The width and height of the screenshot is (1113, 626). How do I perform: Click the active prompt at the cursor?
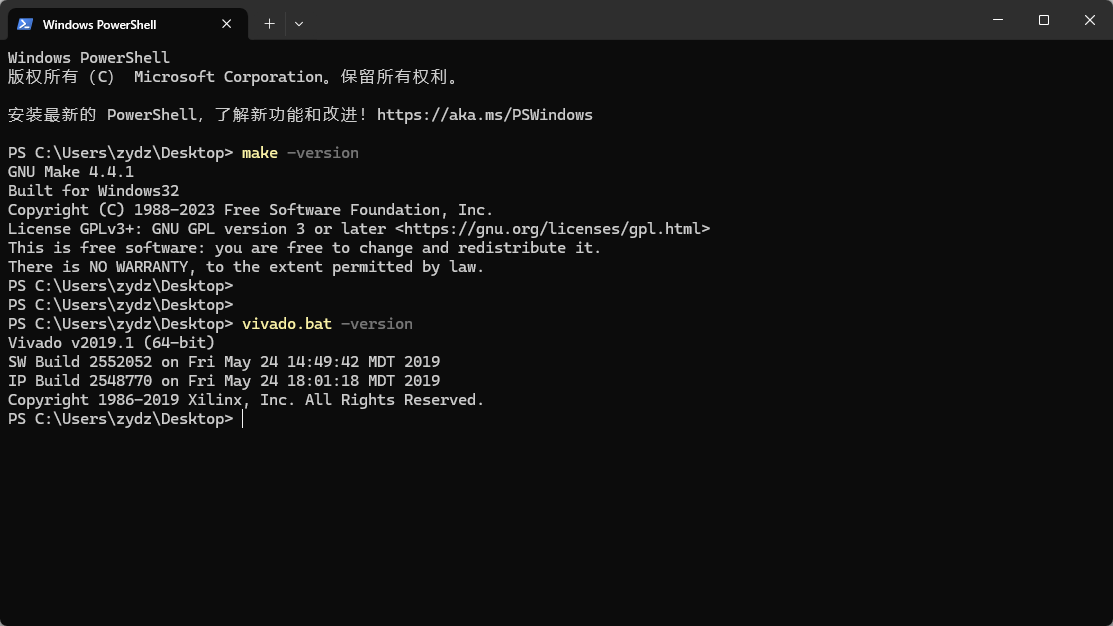pos(242,419)
